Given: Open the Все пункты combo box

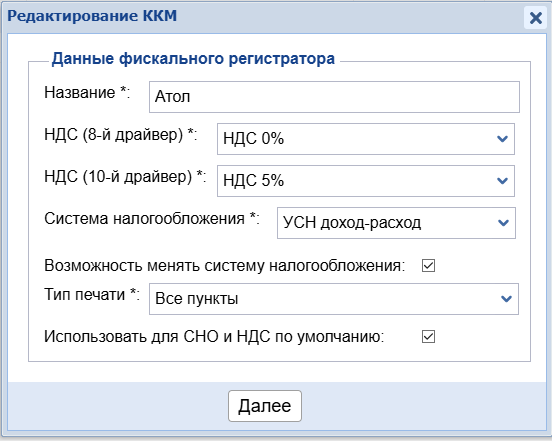Looking at the screenshot, I should click(x=334, y=299).
